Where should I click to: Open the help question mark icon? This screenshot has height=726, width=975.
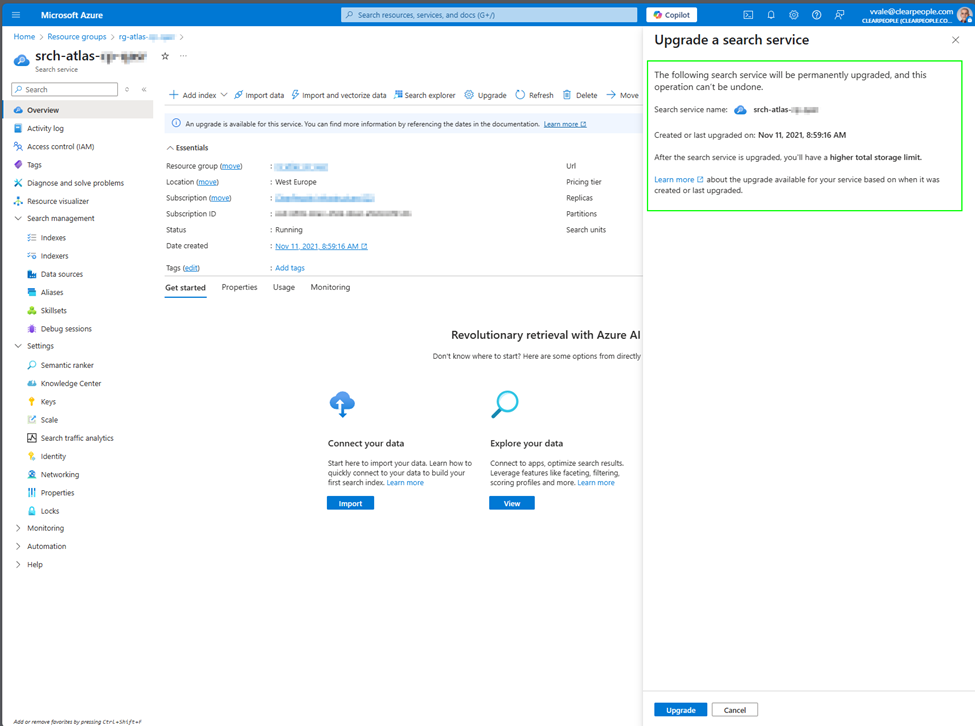click(x=816, y=15)
